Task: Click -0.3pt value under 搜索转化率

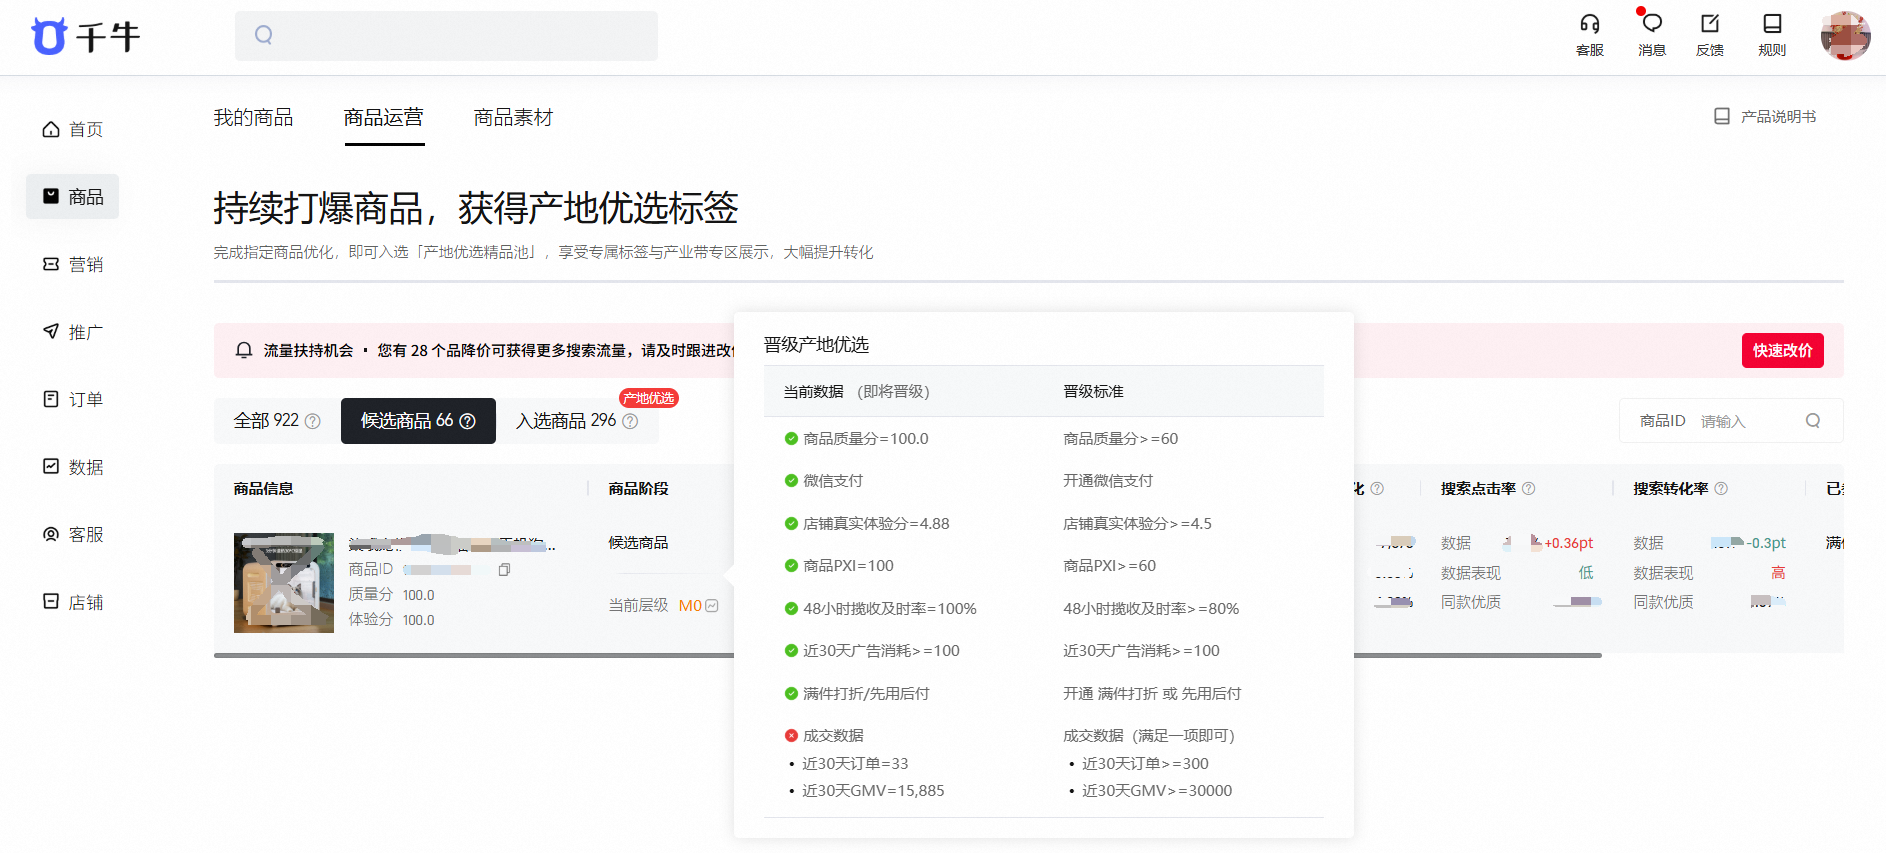Action: (1766, 543)
